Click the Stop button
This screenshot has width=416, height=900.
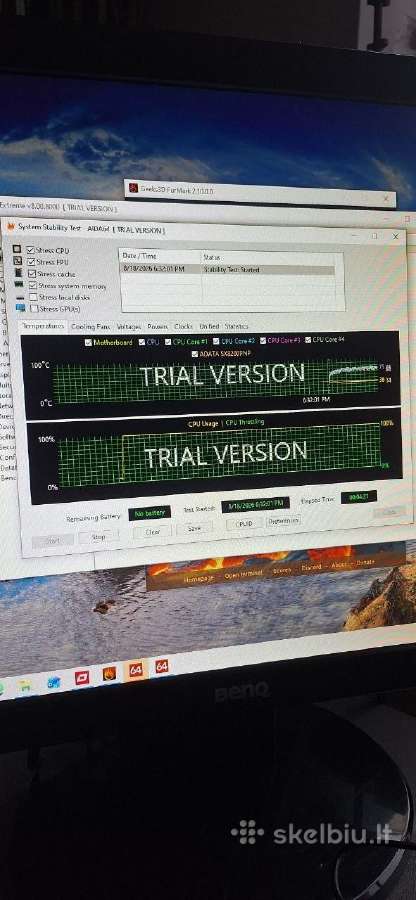(99, 538)
